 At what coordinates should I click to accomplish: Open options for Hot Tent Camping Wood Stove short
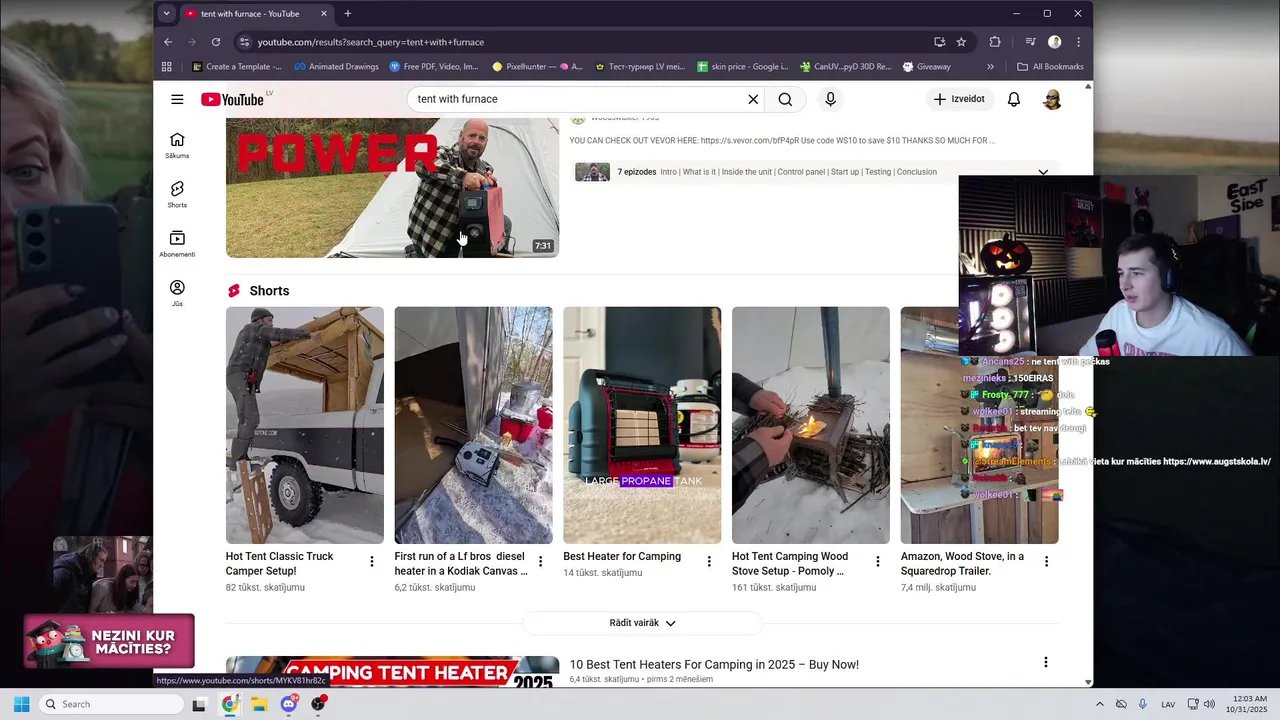click(x=878, y=562)
